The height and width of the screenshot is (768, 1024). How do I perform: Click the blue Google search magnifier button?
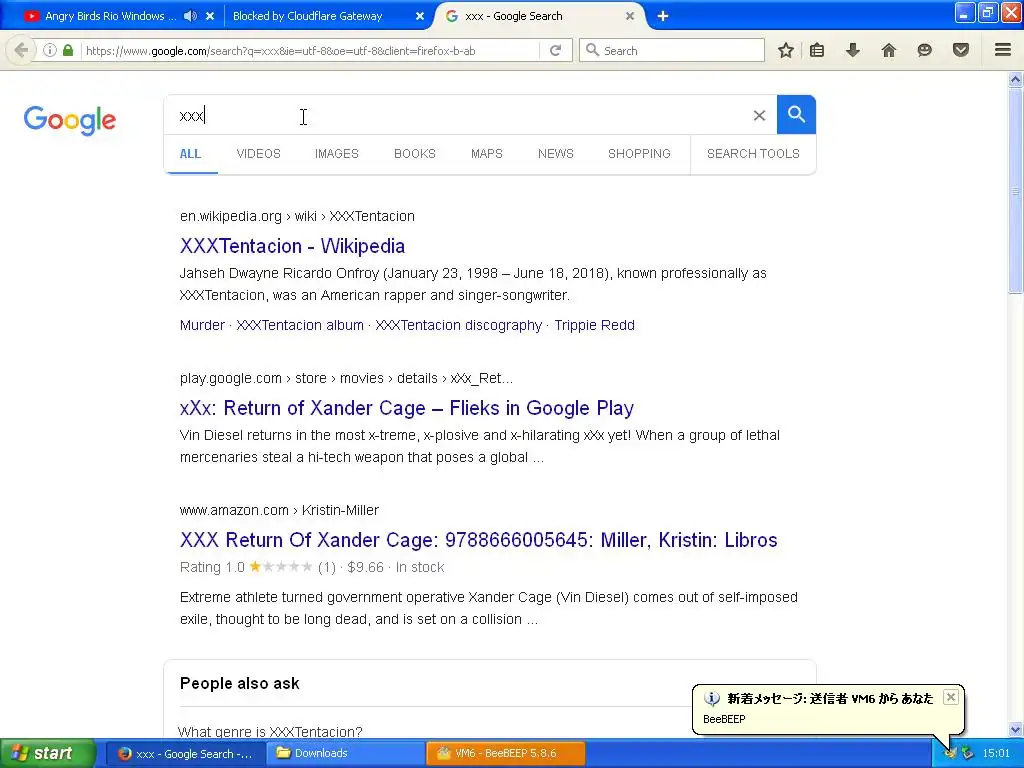796,114
